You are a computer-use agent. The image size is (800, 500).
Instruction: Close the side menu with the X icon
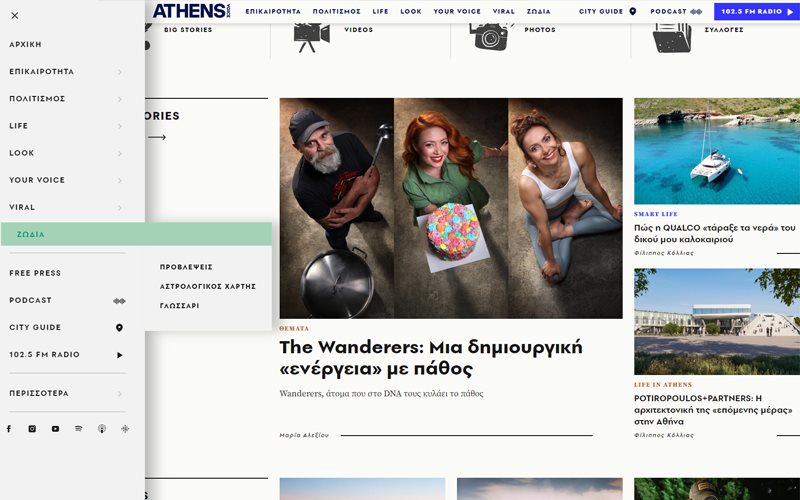15,16
